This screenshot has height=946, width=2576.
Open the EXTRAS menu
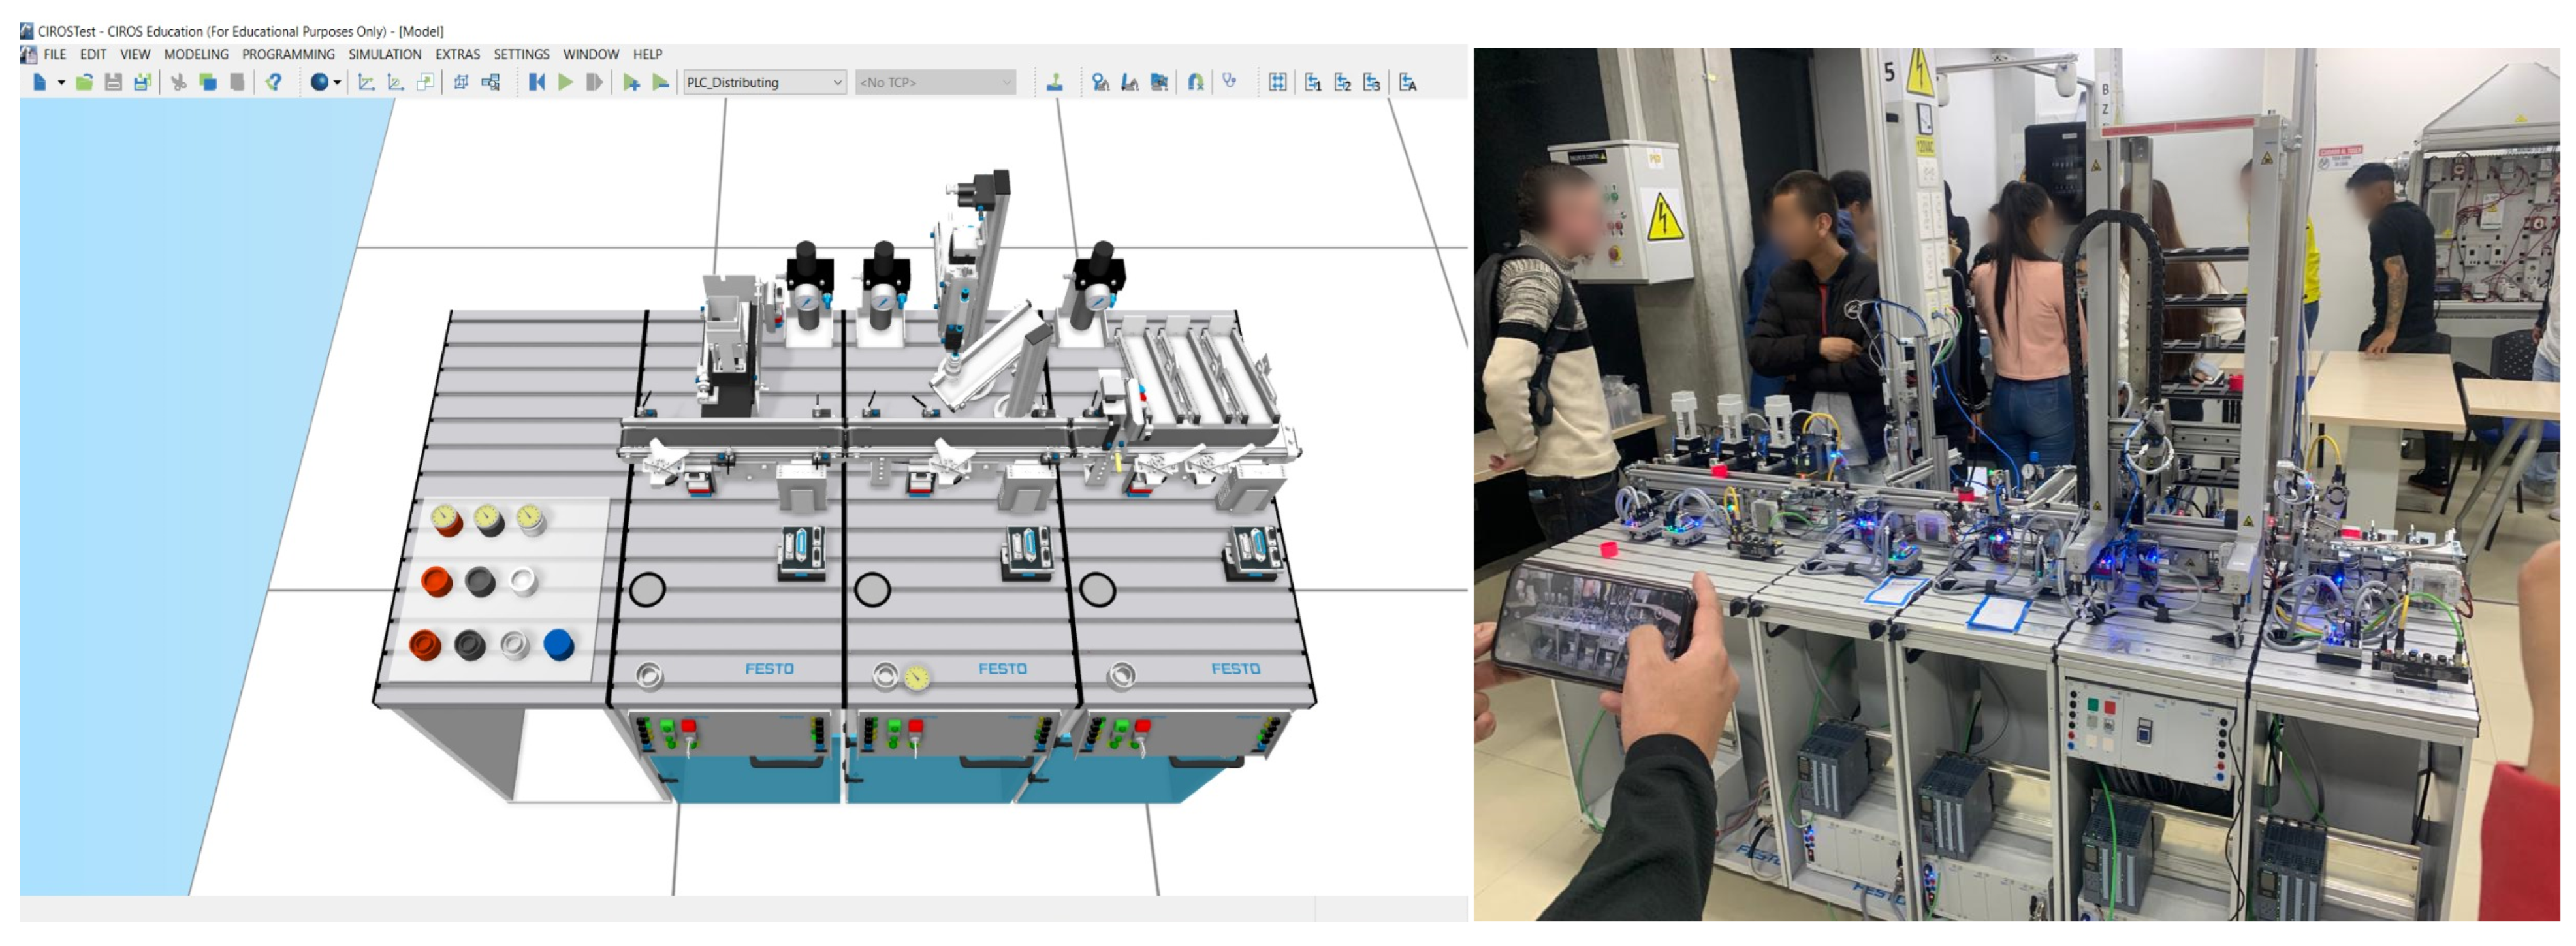pyautogui.click(x=457, y=54)
